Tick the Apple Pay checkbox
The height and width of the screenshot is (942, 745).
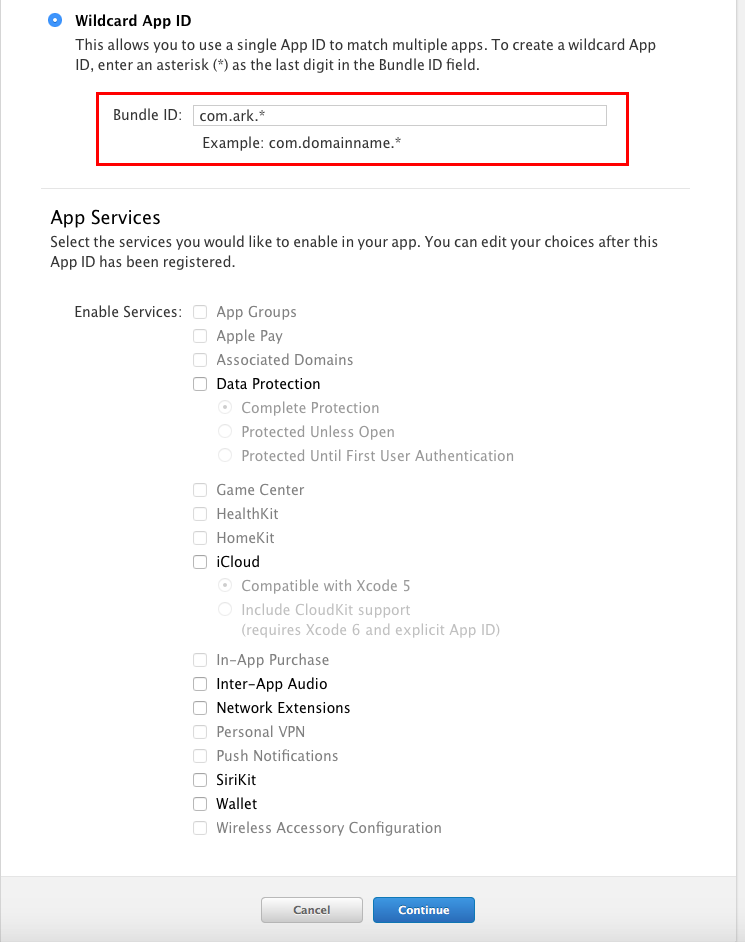pos(200,336)
